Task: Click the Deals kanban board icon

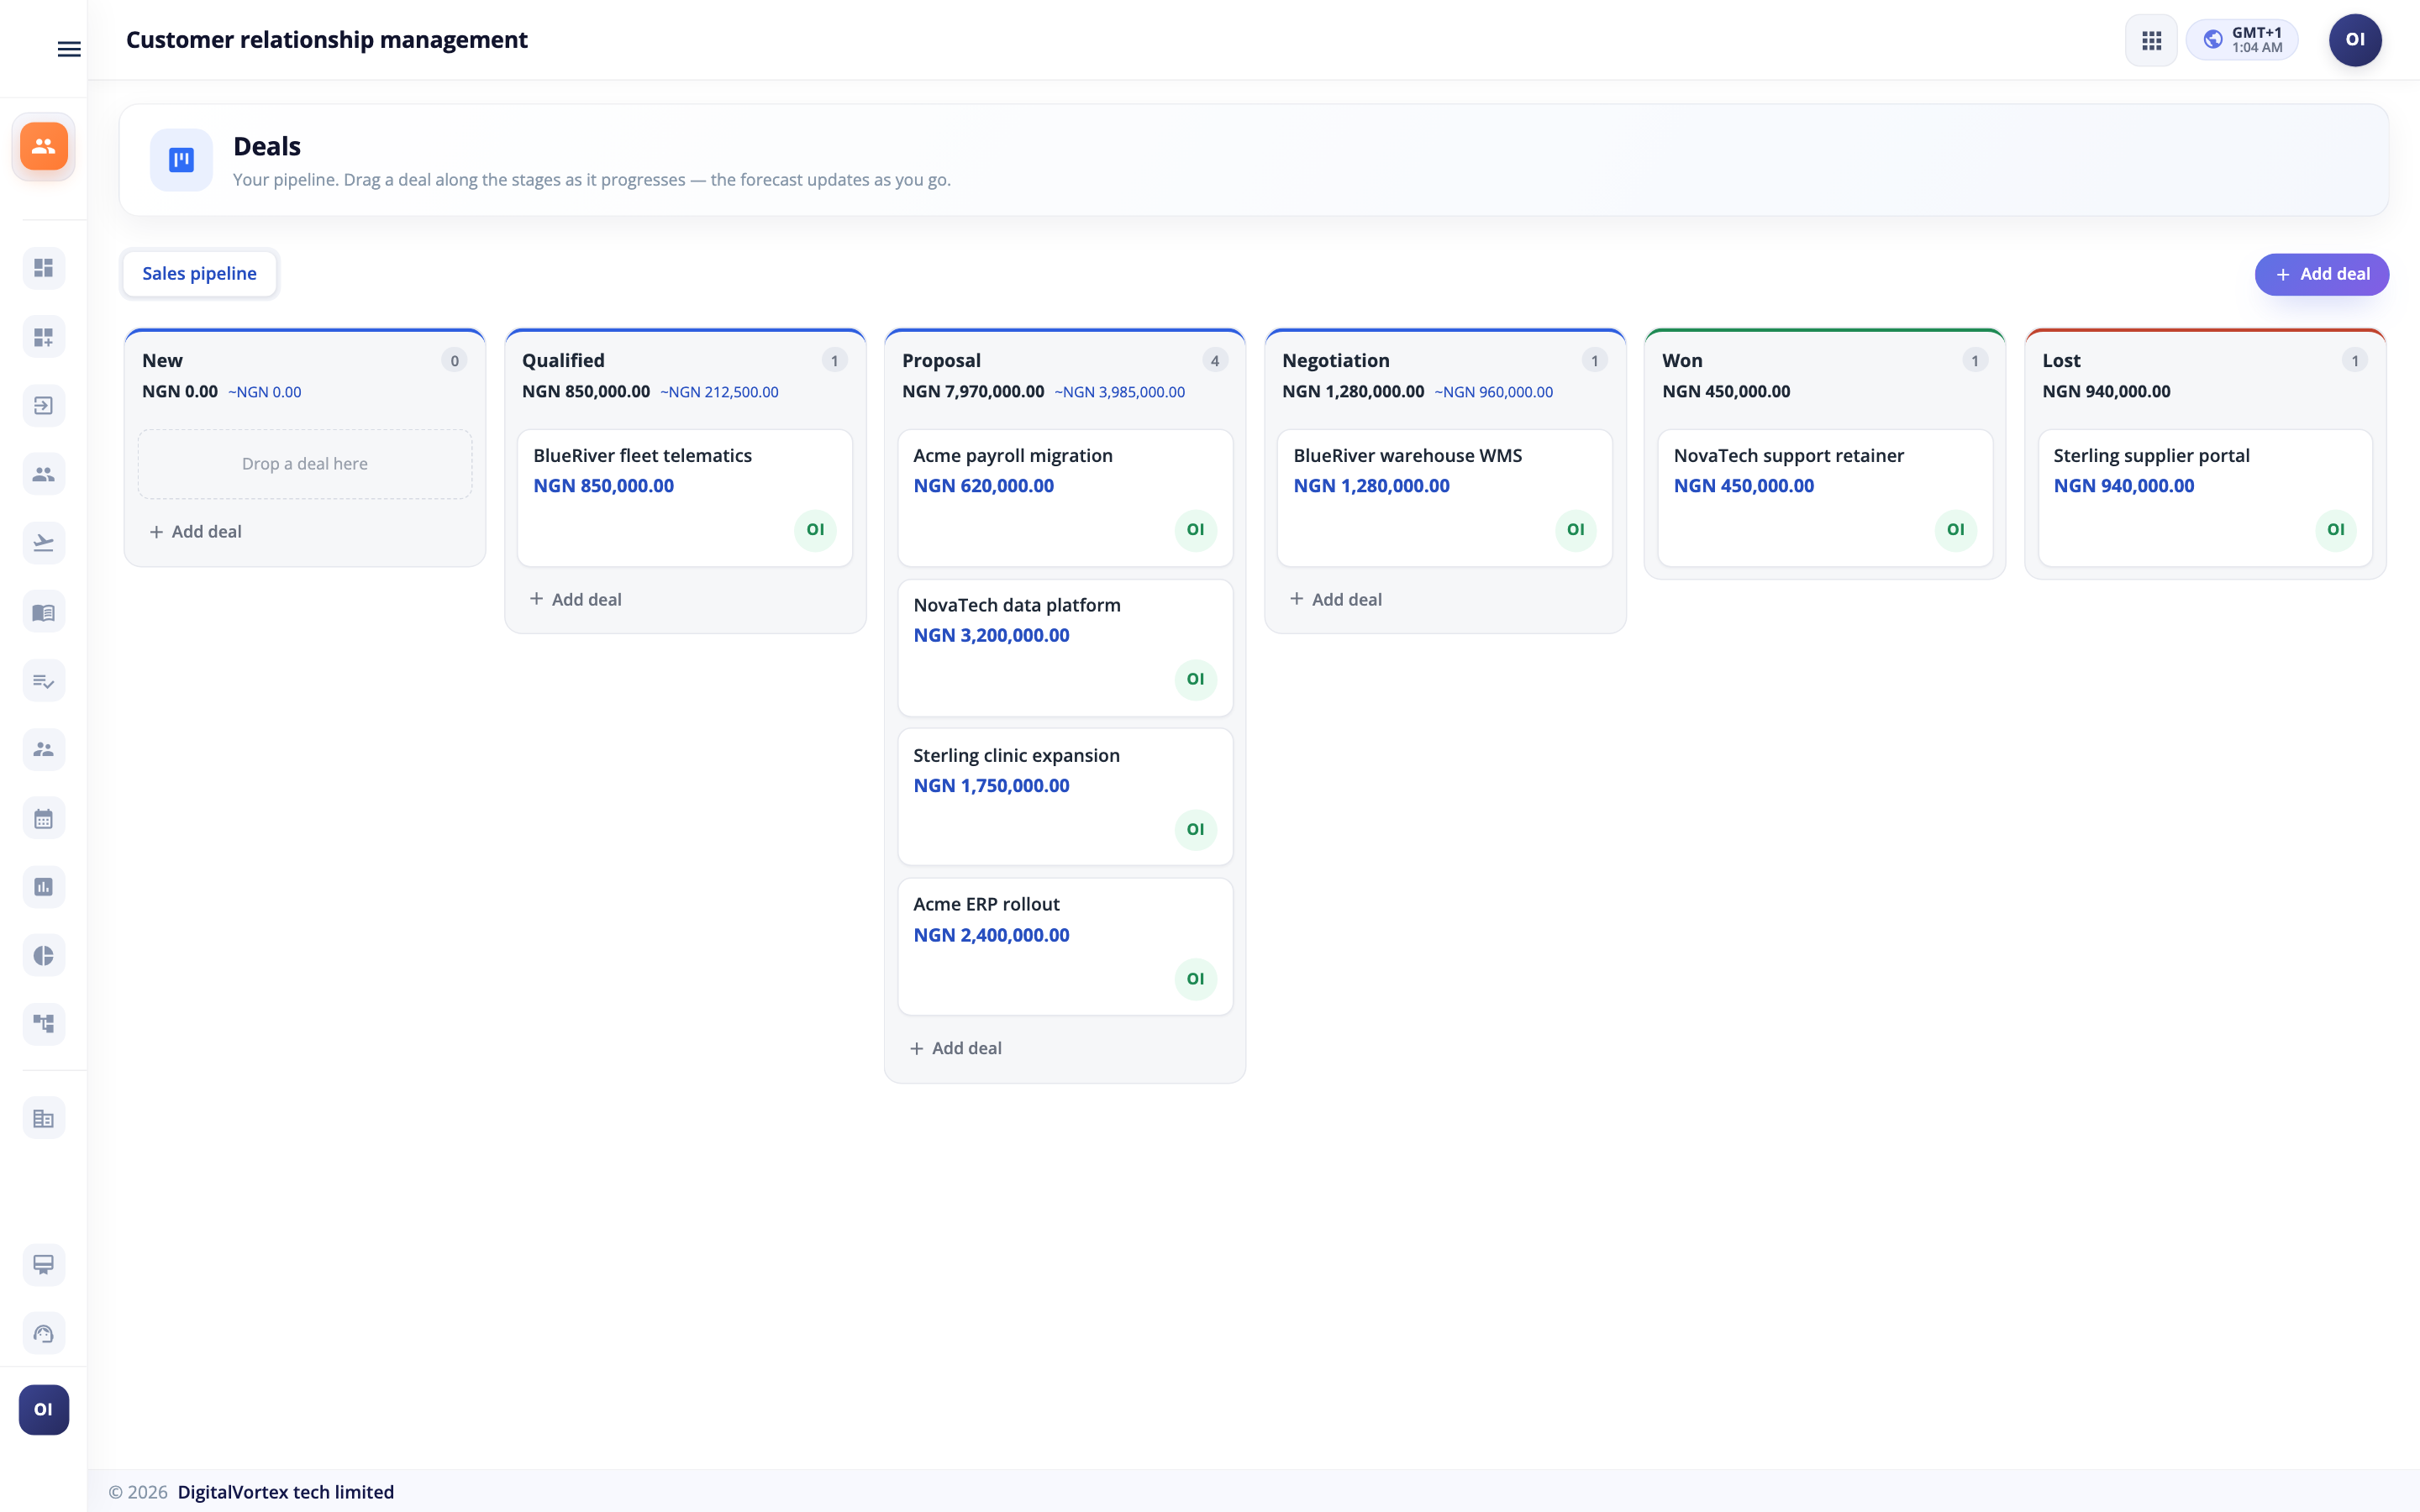Action: point(181,160)
